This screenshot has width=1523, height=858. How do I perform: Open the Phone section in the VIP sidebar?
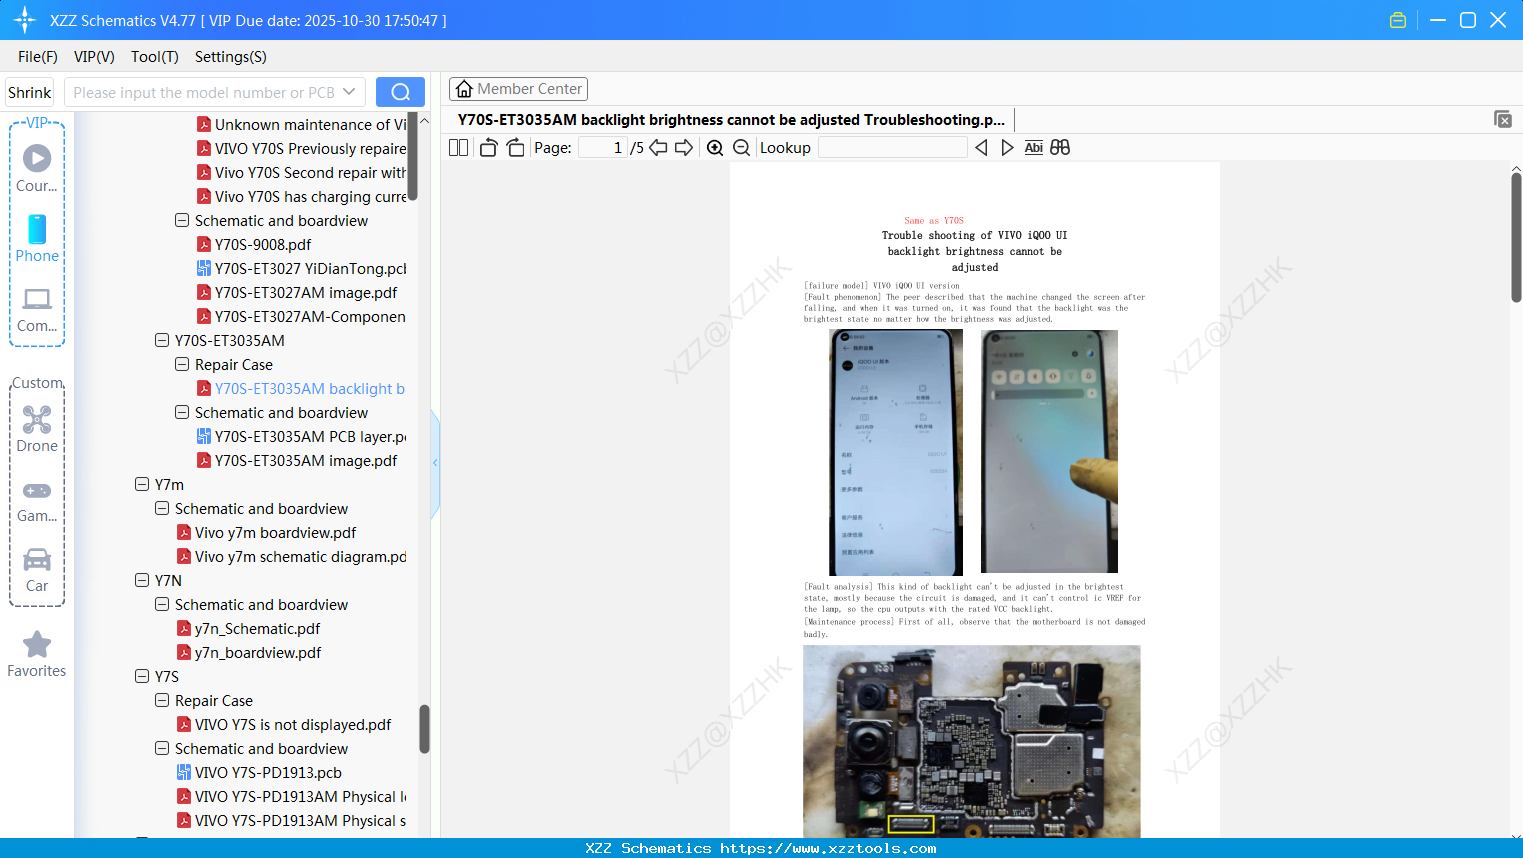[36, 240]
